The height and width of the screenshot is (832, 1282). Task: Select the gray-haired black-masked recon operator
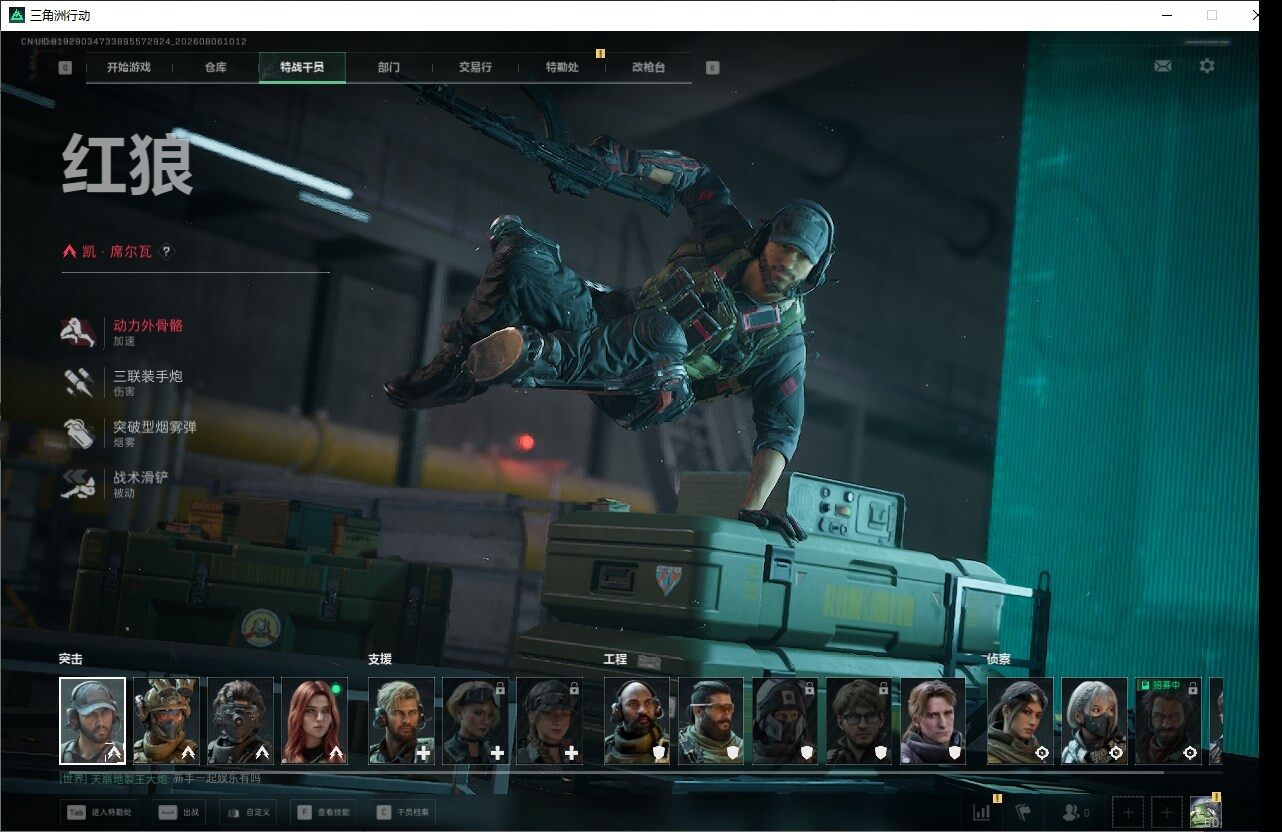pos(1094,721)
